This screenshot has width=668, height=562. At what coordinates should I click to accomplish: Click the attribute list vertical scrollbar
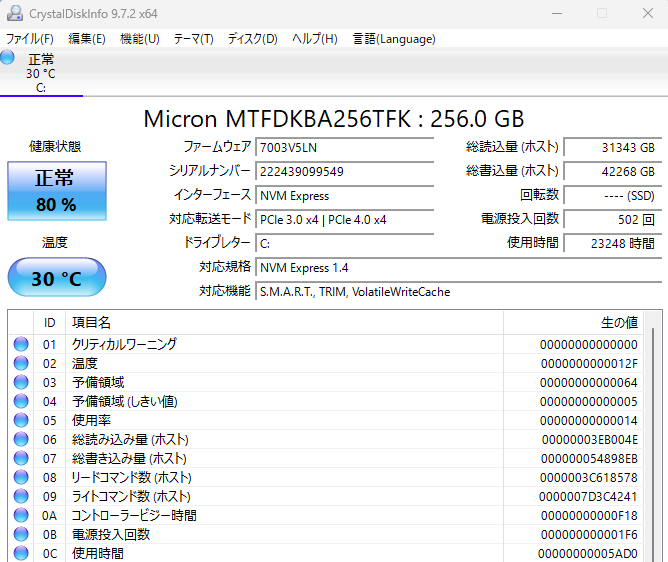click(654, 440)
